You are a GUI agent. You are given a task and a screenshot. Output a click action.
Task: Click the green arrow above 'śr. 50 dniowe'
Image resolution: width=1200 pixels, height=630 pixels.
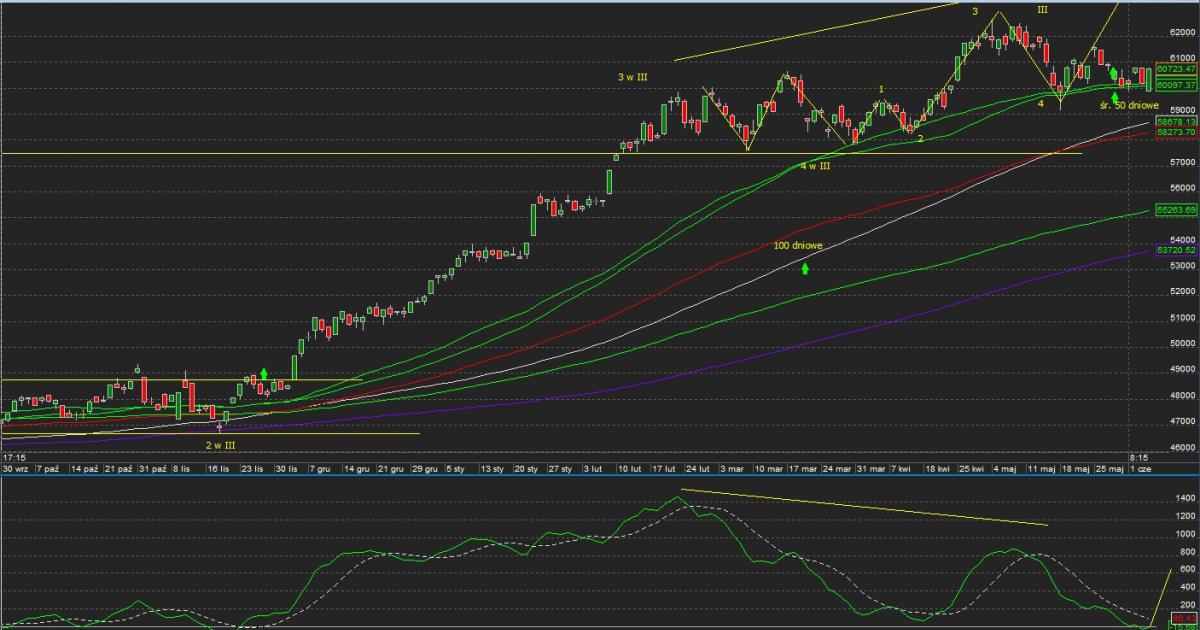pos(1115,96)
